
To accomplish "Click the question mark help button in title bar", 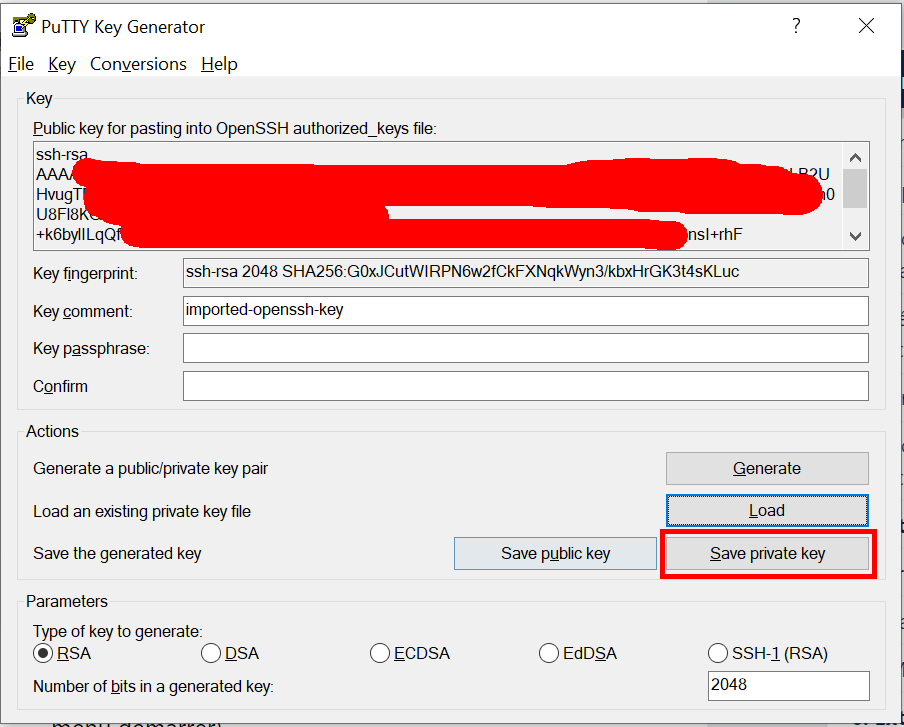I will [x=796, y=26].
